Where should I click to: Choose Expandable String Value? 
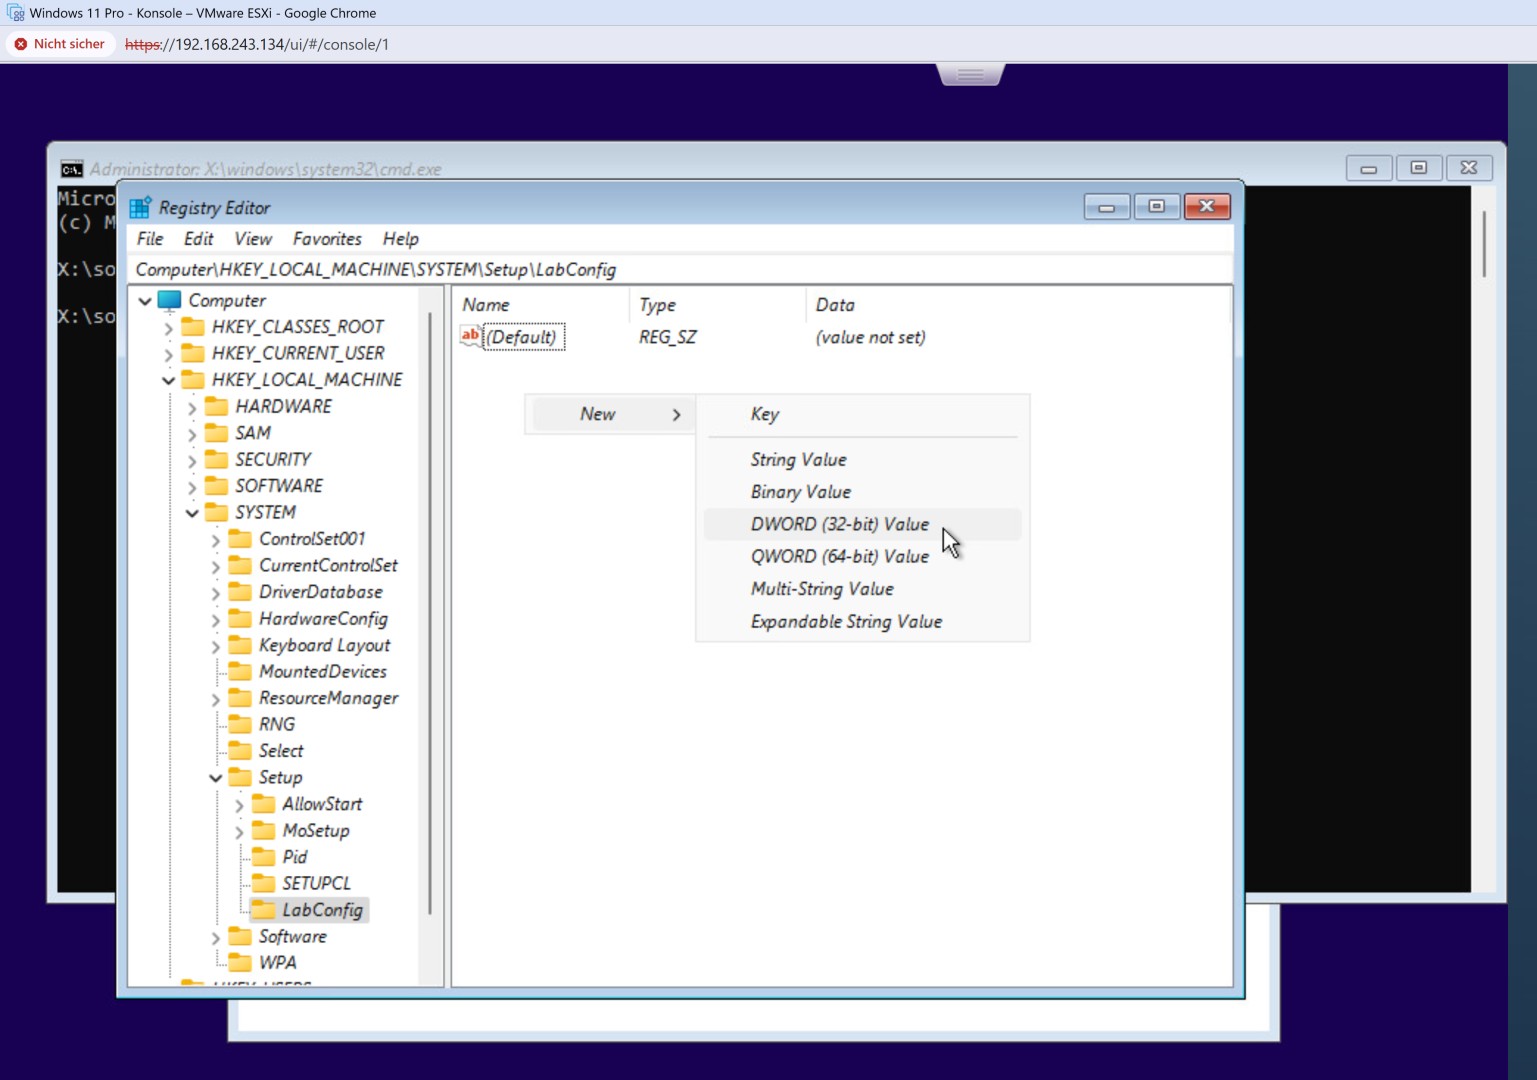862,621
